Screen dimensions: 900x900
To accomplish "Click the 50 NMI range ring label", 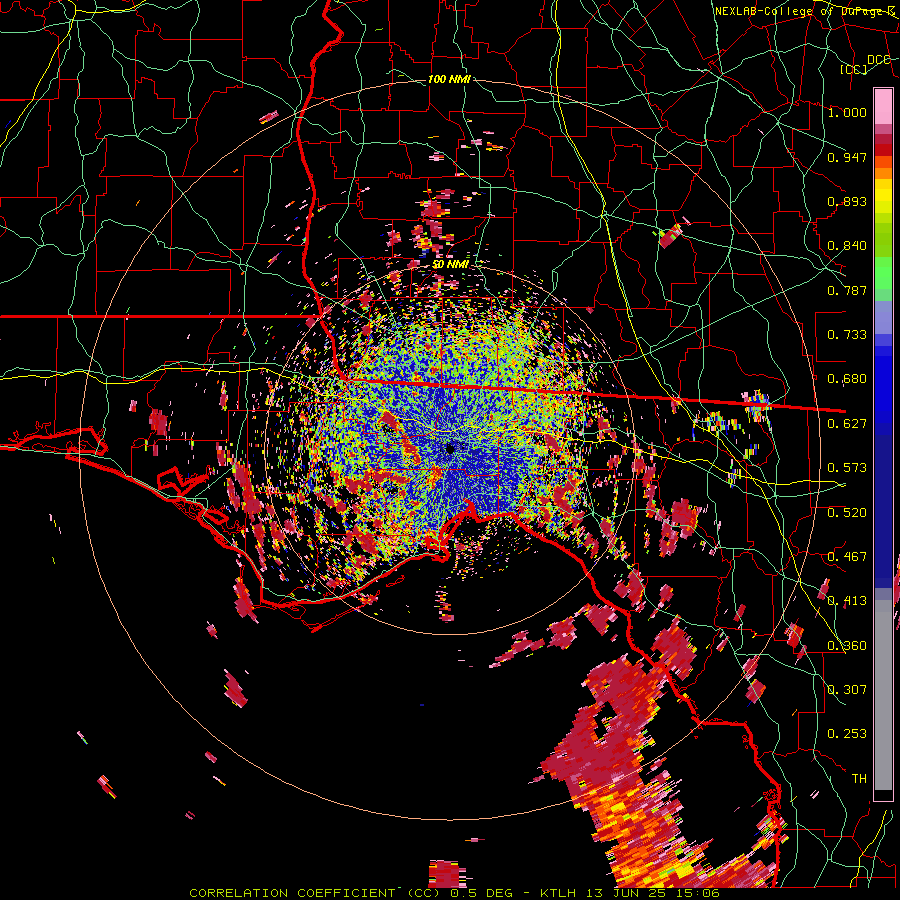I will pyautogui.click(x=450, y=265).
